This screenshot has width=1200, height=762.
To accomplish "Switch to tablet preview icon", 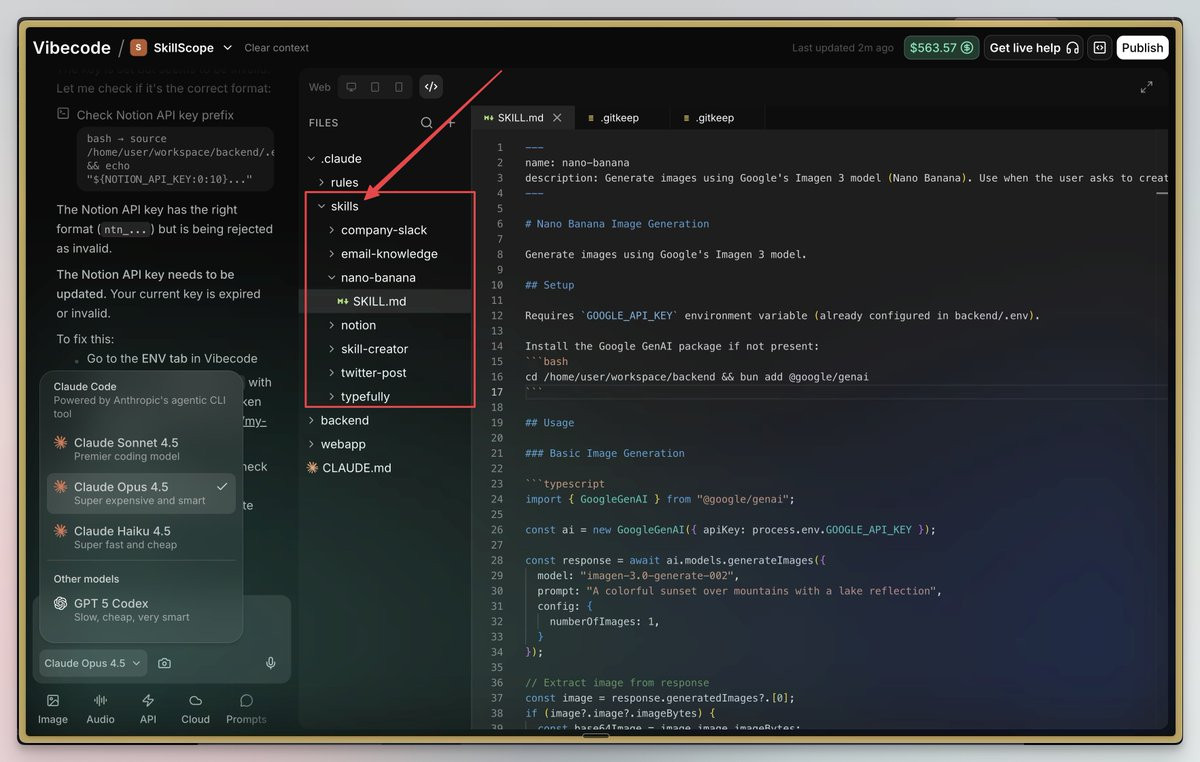I will [x=375, y=87].
